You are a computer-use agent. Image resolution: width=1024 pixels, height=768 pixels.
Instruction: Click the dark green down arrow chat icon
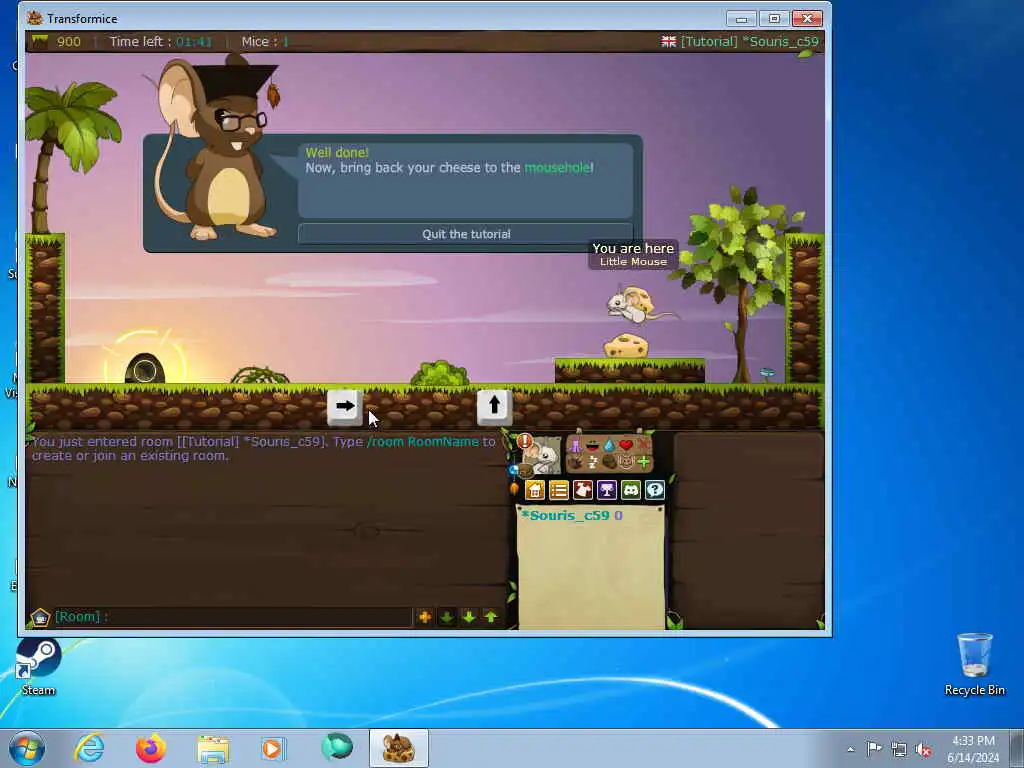coord(447,616)
